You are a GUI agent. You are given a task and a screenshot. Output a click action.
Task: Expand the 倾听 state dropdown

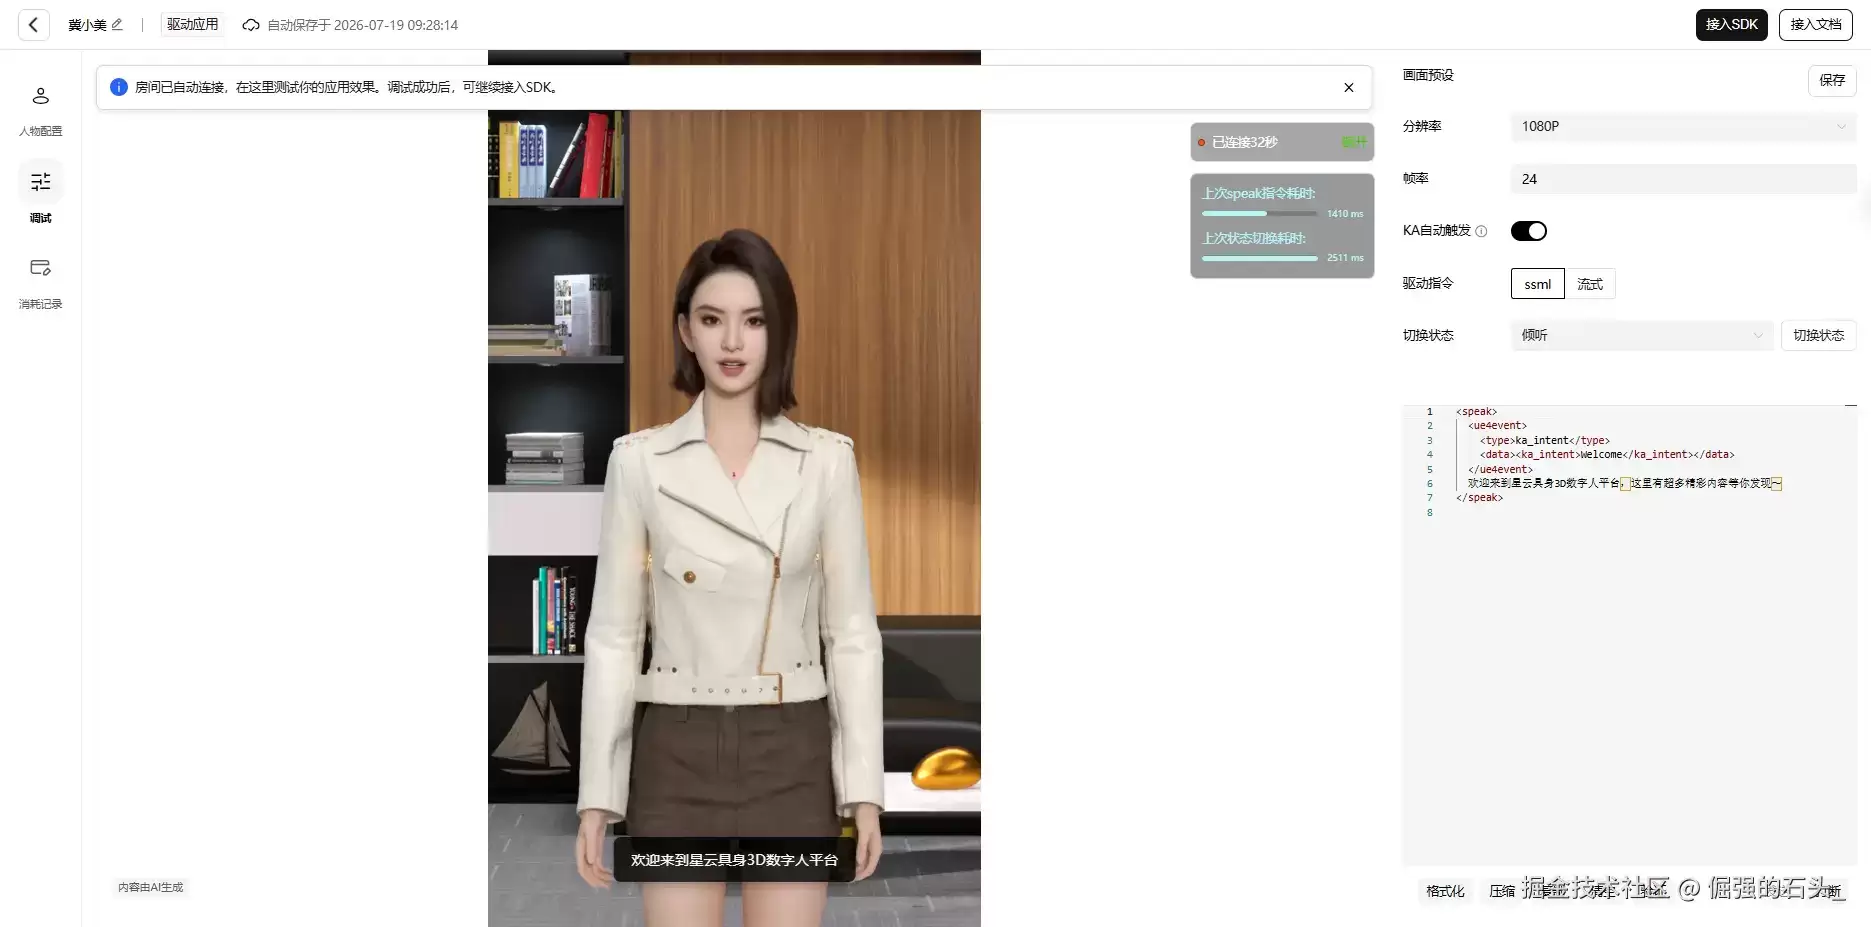pyautogui.click(x=1641, y=335)
